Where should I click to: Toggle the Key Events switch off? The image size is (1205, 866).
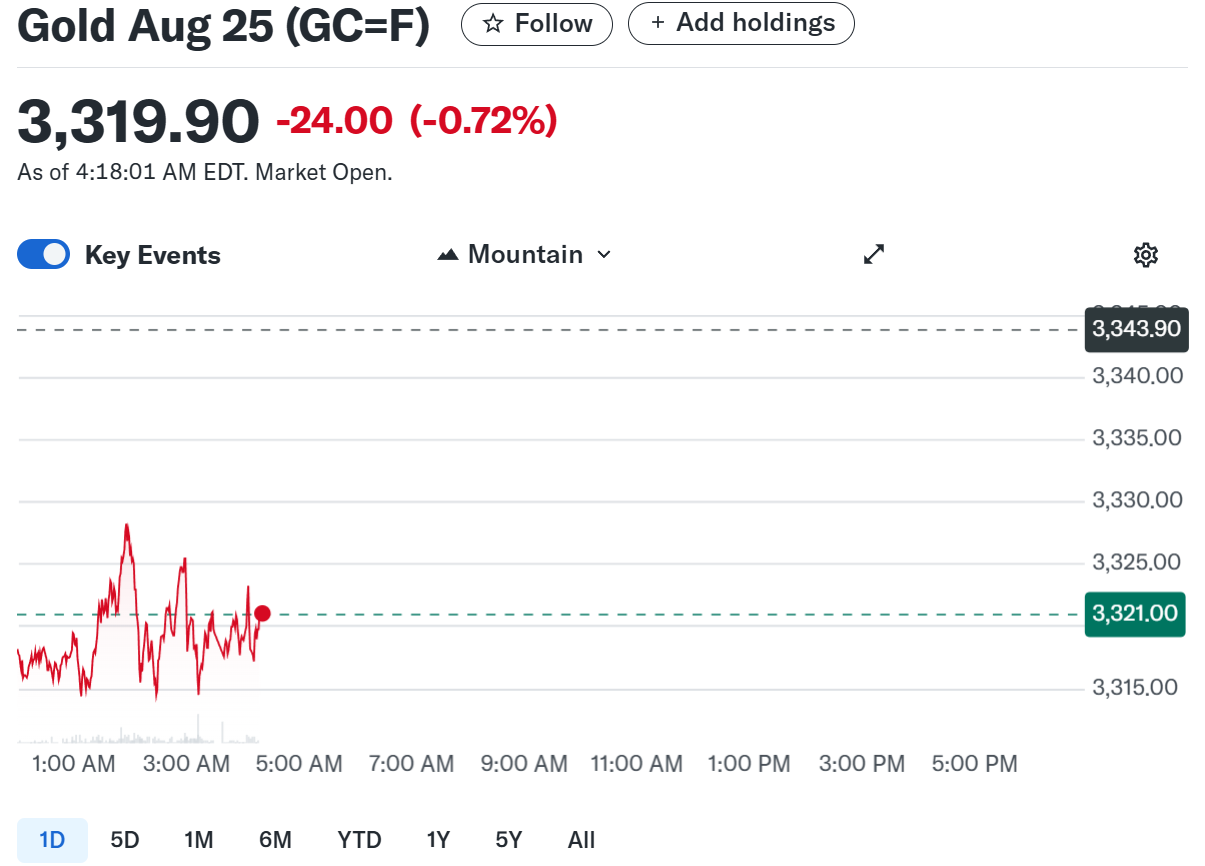(x=44, y=255)
